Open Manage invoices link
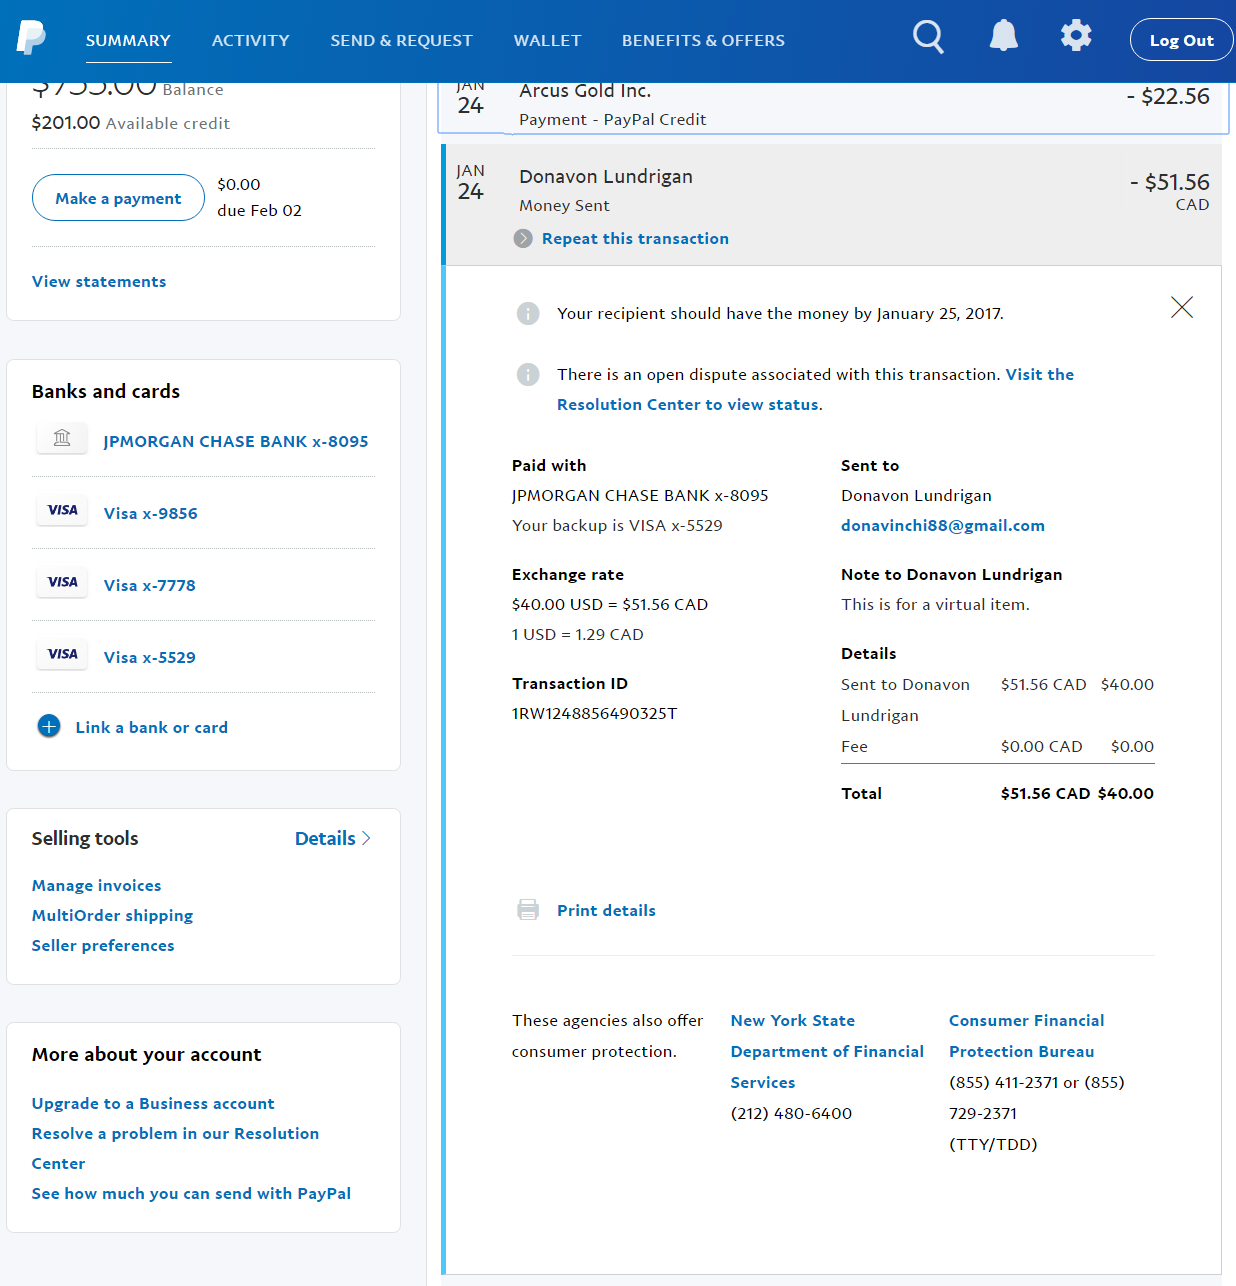1236x1286 pixels. point(96,885)
